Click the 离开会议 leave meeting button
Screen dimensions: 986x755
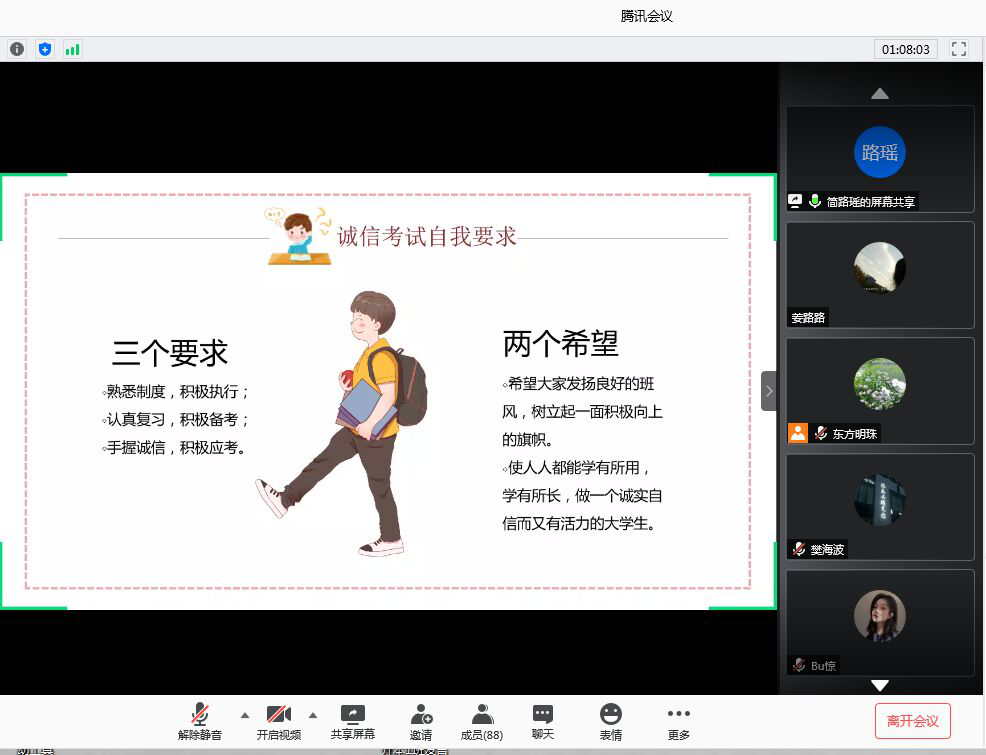(912, 721)
